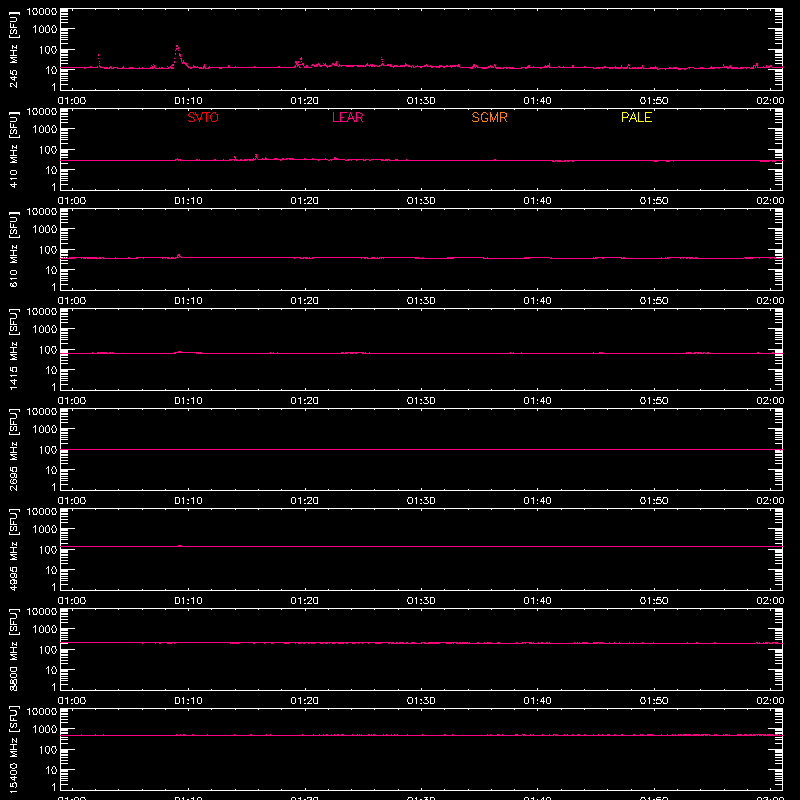Click the 10000 y-axis label on 245 MHz plot
Image resolution: width=800 pixels, height=800 pixels.
(x=42, y=11)
